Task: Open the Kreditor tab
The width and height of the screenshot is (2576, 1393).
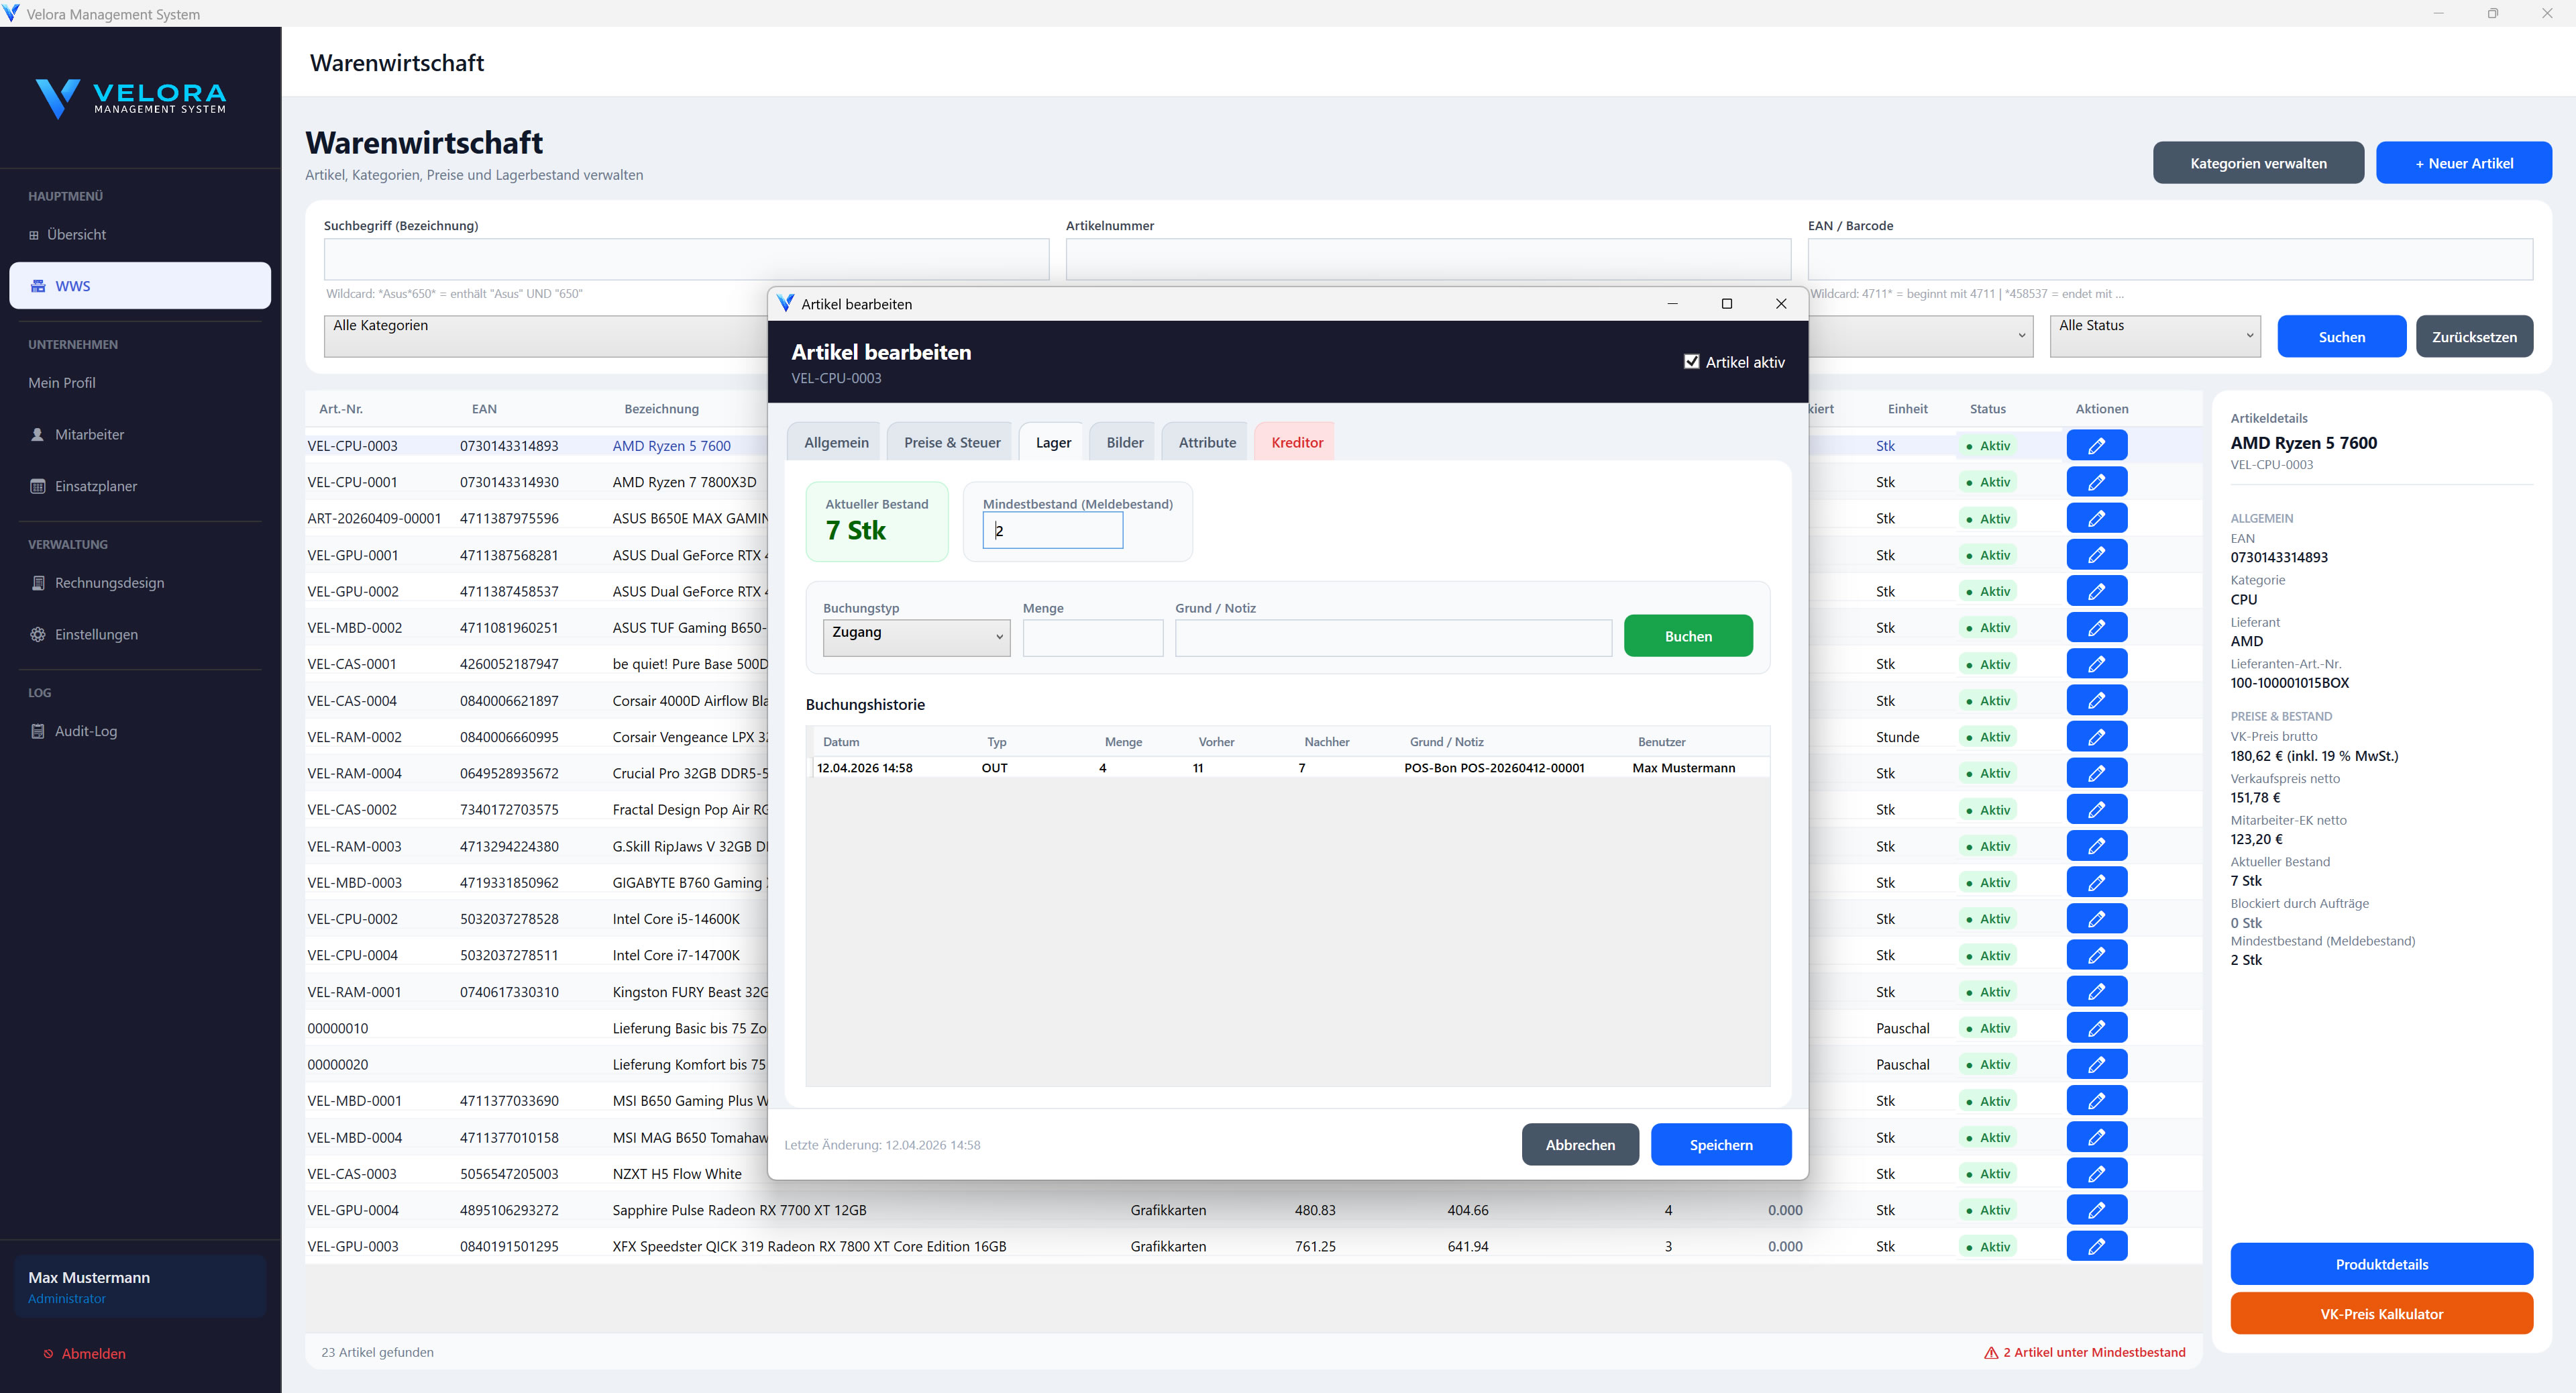Action: pos(1296,442)
